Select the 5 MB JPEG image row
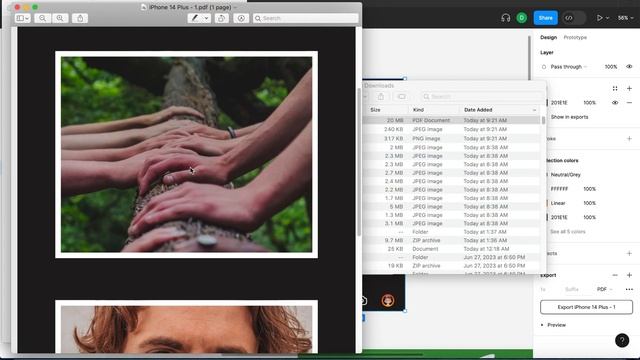Viewport: 640px width, 360px height. [x=451, y=207]
